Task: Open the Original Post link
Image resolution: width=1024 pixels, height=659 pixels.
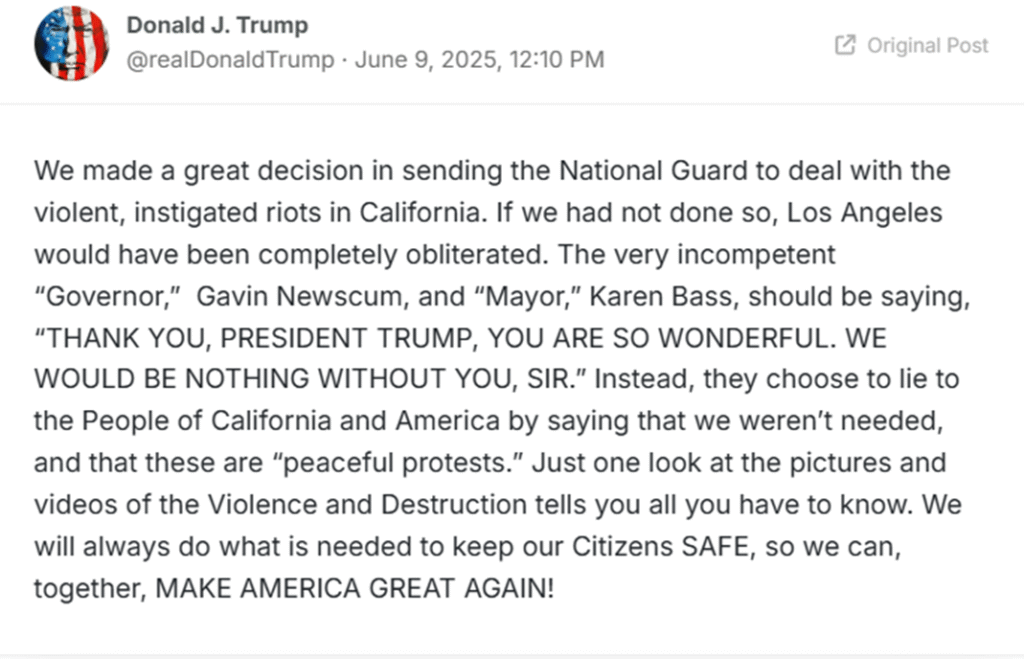Action: click(912, 45)
